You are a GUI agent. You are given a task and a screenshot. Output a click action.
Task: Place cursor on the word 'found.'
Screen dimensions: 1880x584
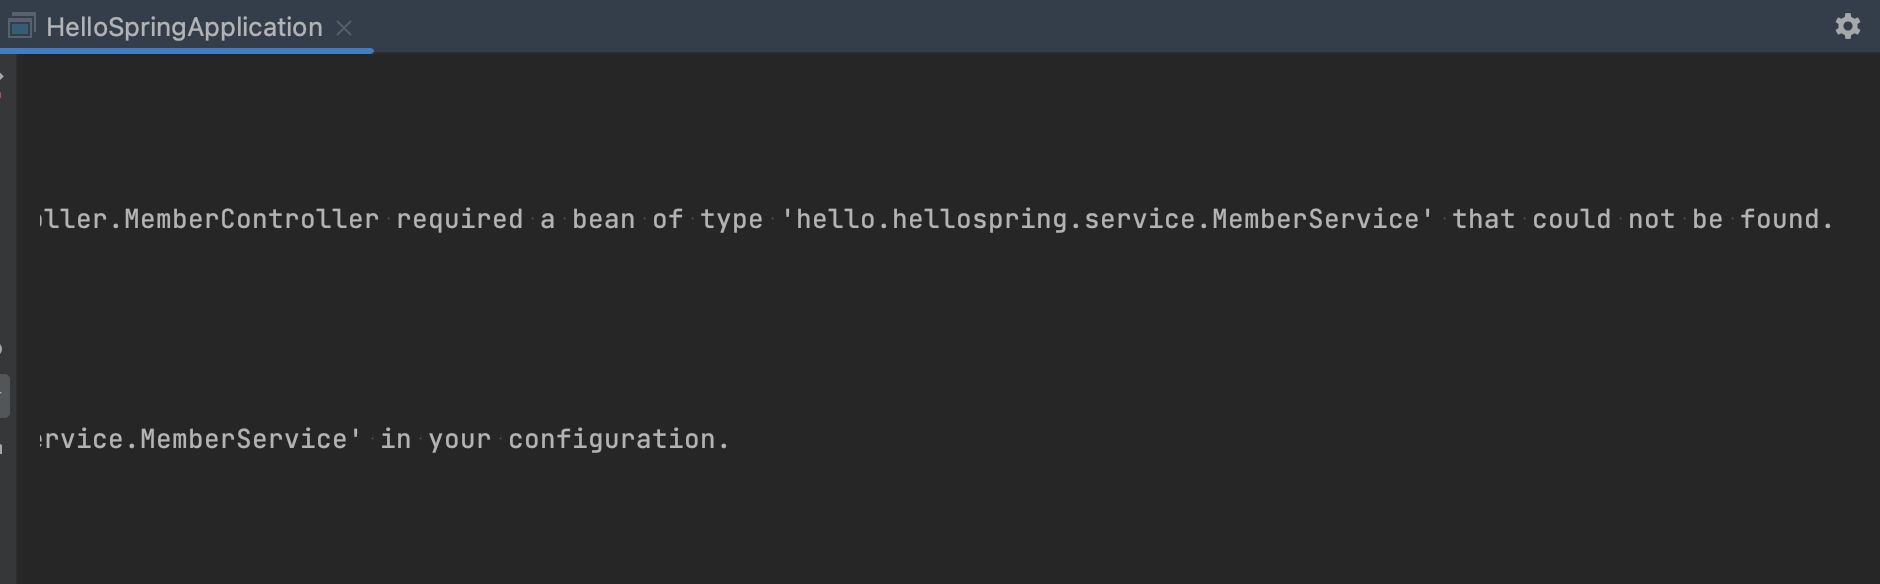point(1787,219)
